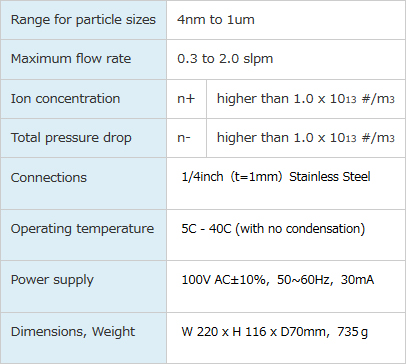The image size is (406, 364).
Task: Click the n+ ion concentration value text
Action: 306,99
